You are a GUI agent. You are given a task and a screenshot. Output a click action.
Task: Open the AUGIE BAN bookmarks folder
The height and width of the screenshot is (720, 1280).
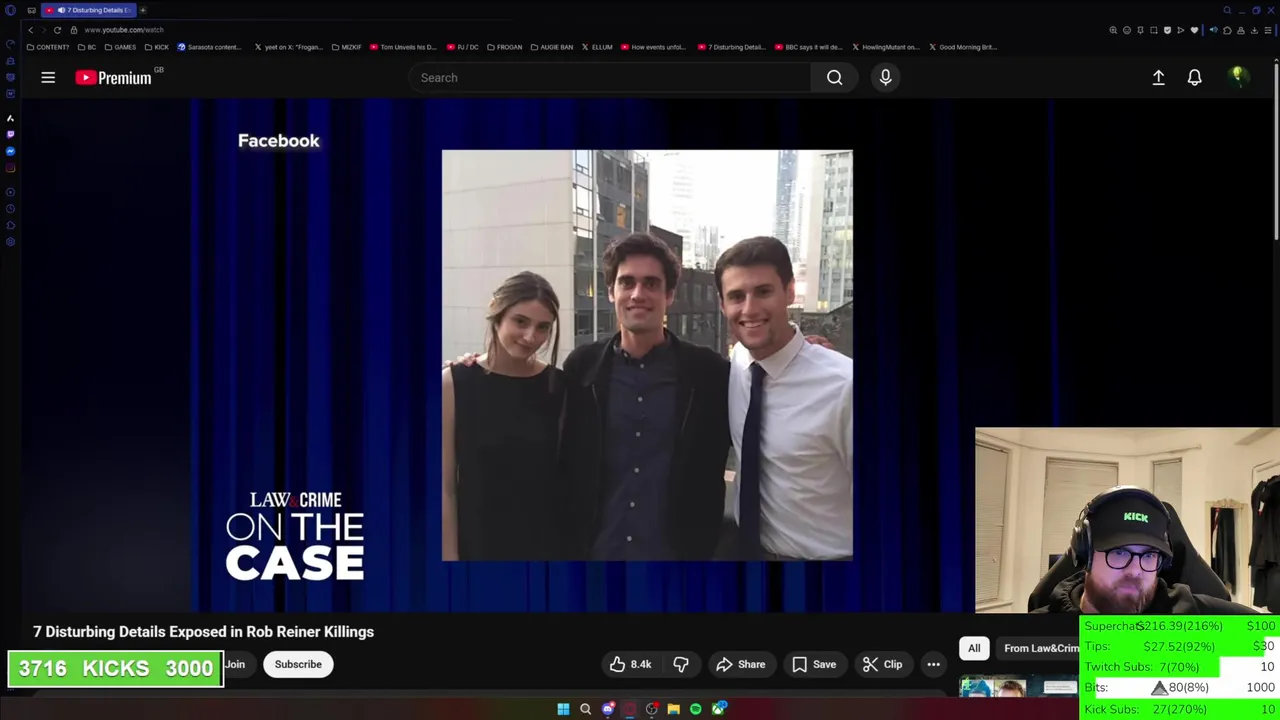[x=552, y=47]
